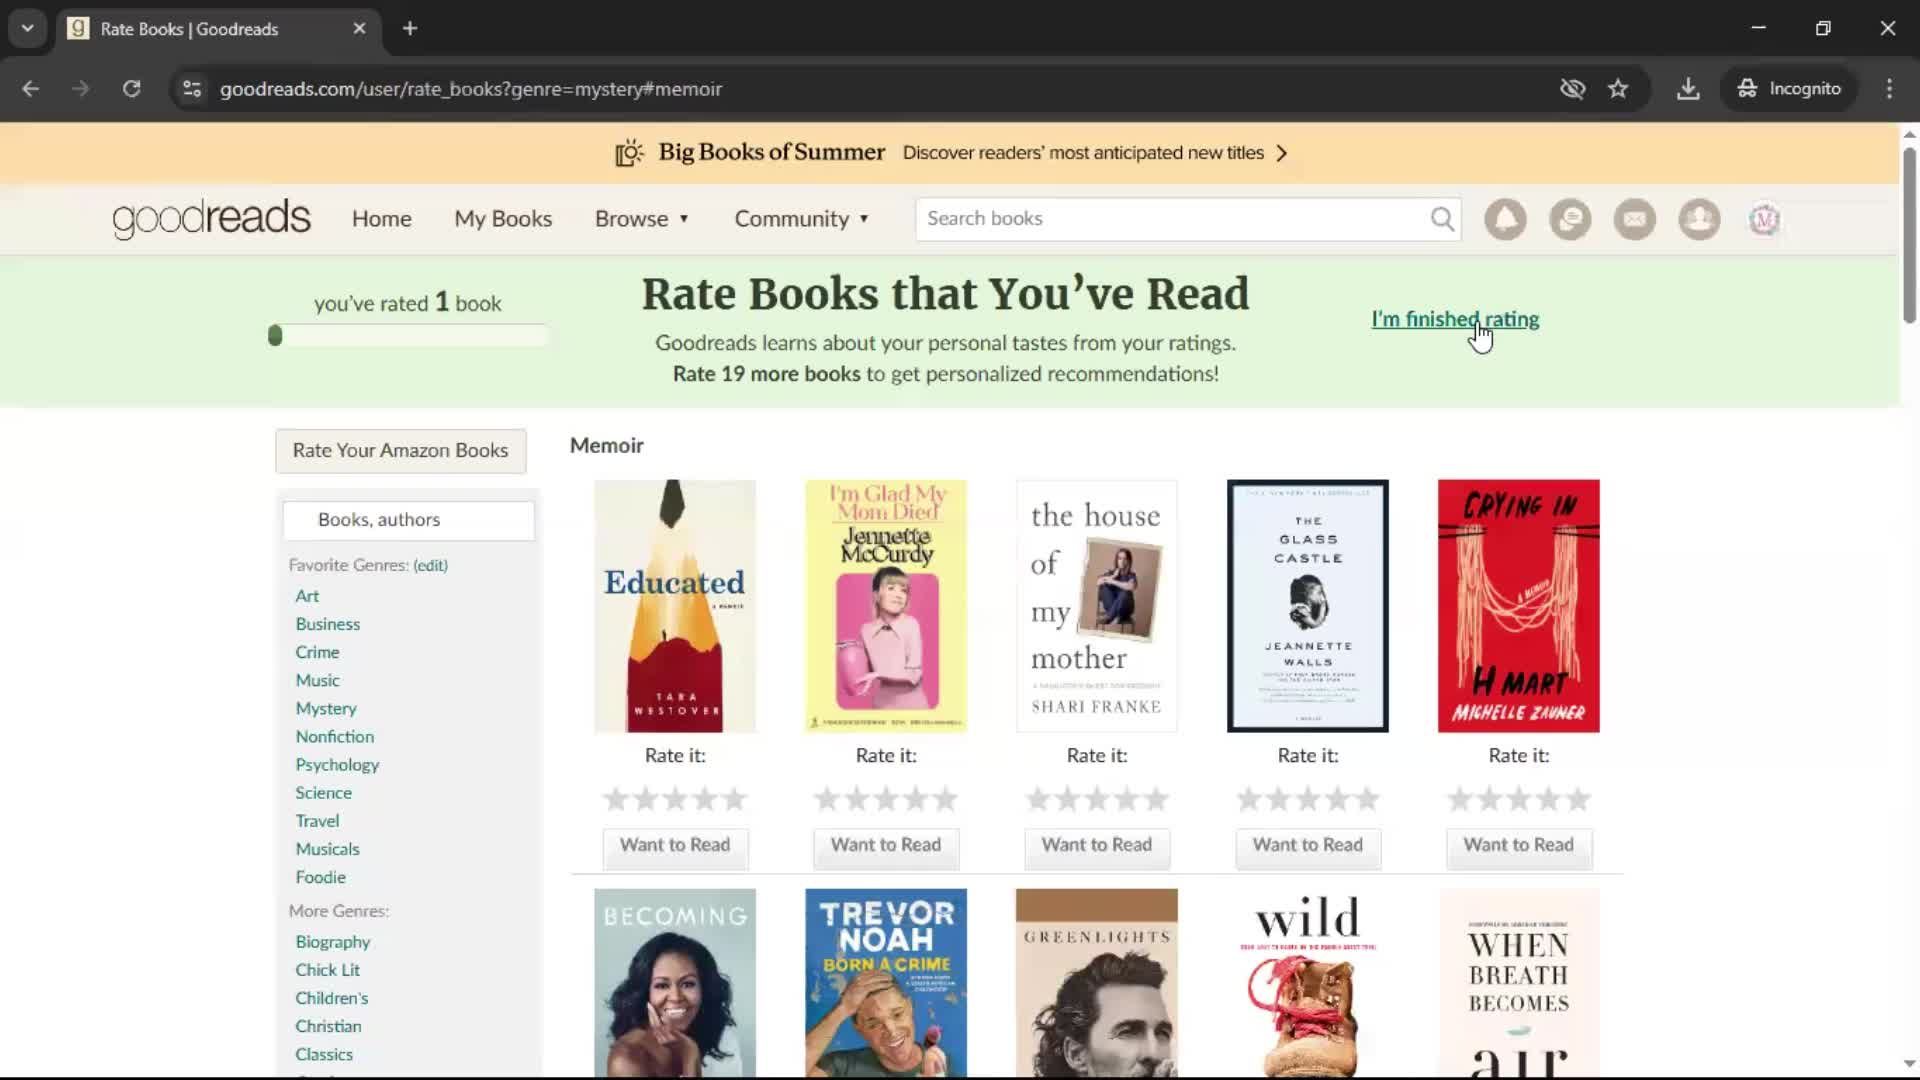The image size is (1920, 1080).
Task: Rate Crying in H Mart two stars
Action: pyautogui.click(x=1489, y=799)
